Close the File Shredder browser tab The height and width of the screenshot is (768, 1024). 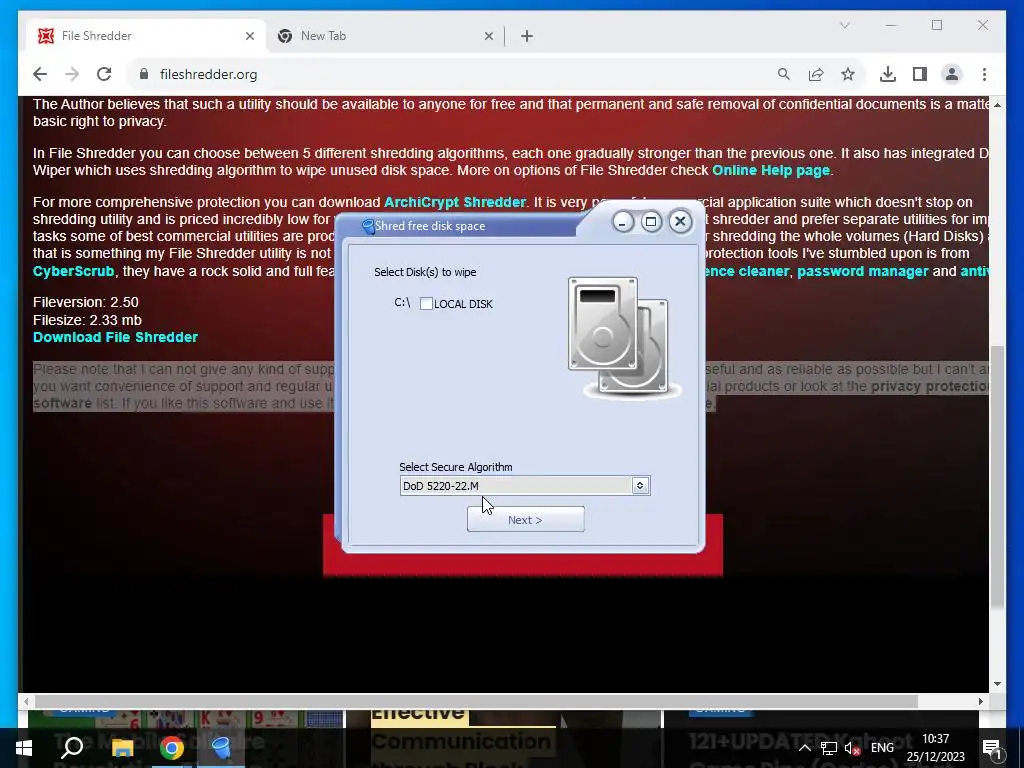point(249,36)
